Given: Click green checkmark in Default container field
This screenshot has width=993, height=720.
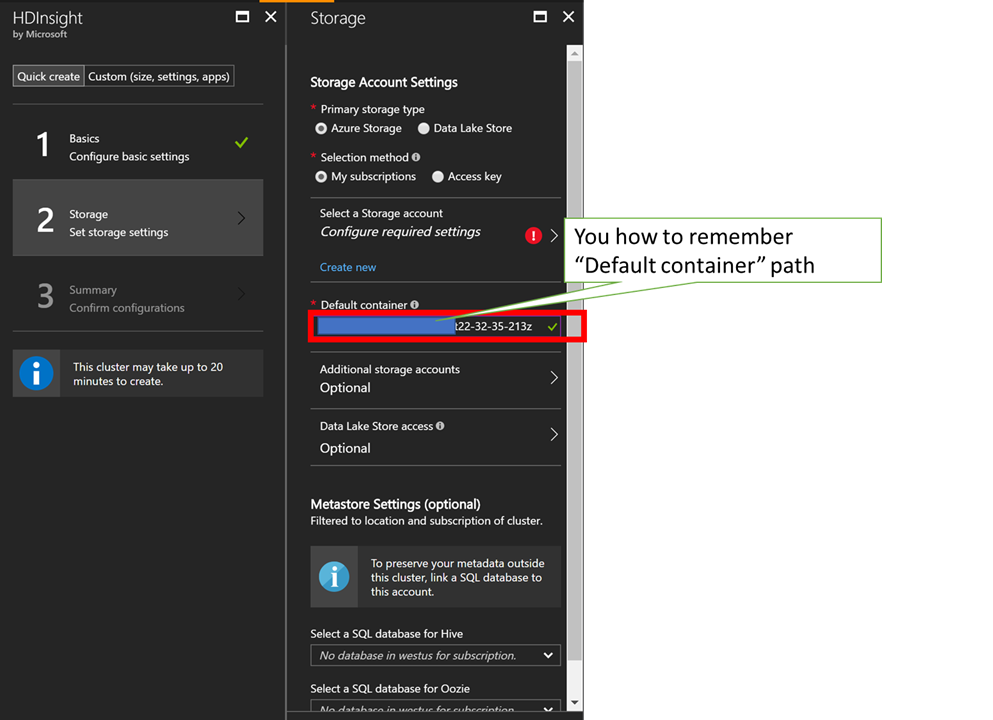Looking at the screenshot, I should pyautogui.click(x=552, y=327).
